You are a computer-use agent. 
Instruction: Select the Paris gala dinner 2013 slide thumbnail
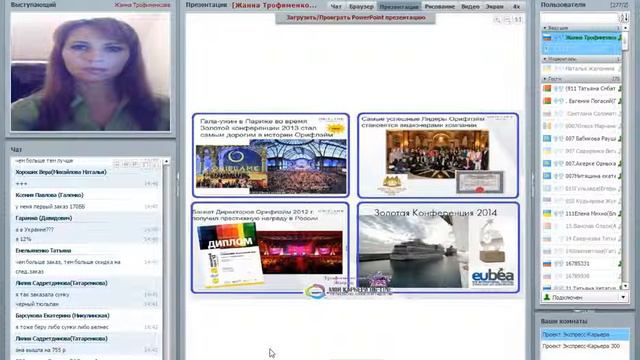[x=271, y=155]
